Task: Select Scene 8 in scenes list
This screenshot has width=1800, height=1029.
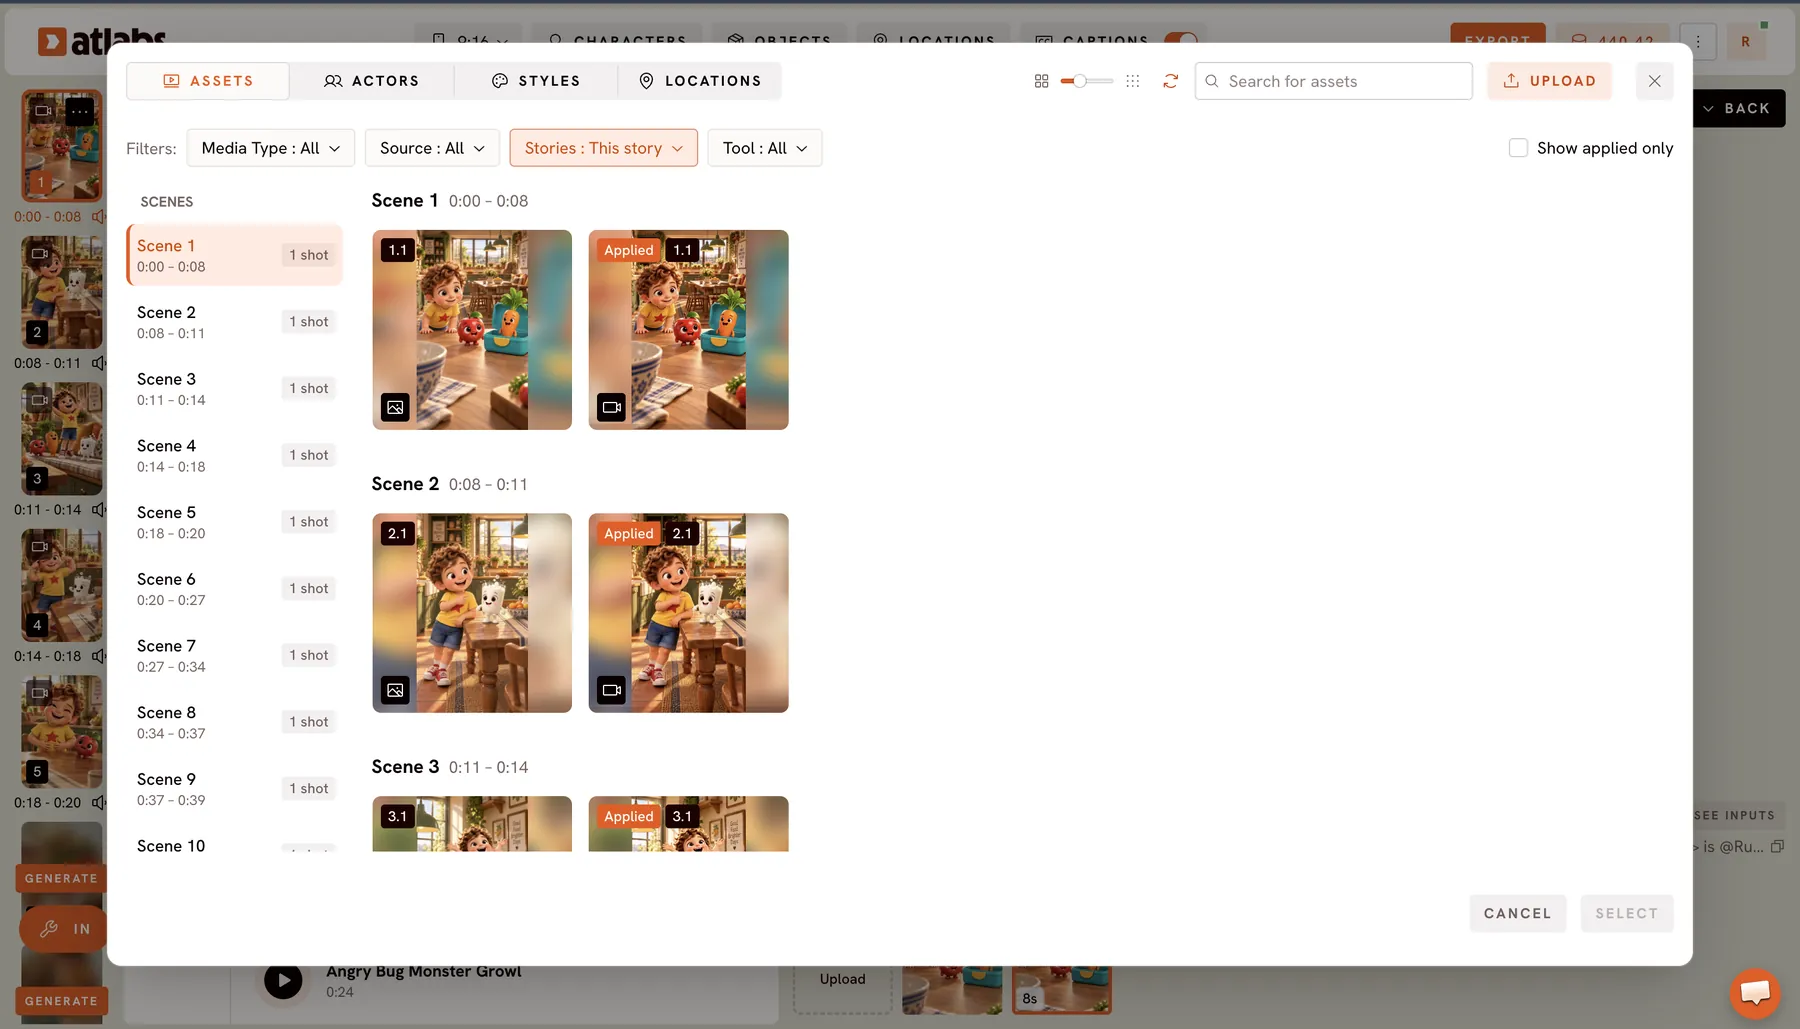Action: [x=235, y=722]
